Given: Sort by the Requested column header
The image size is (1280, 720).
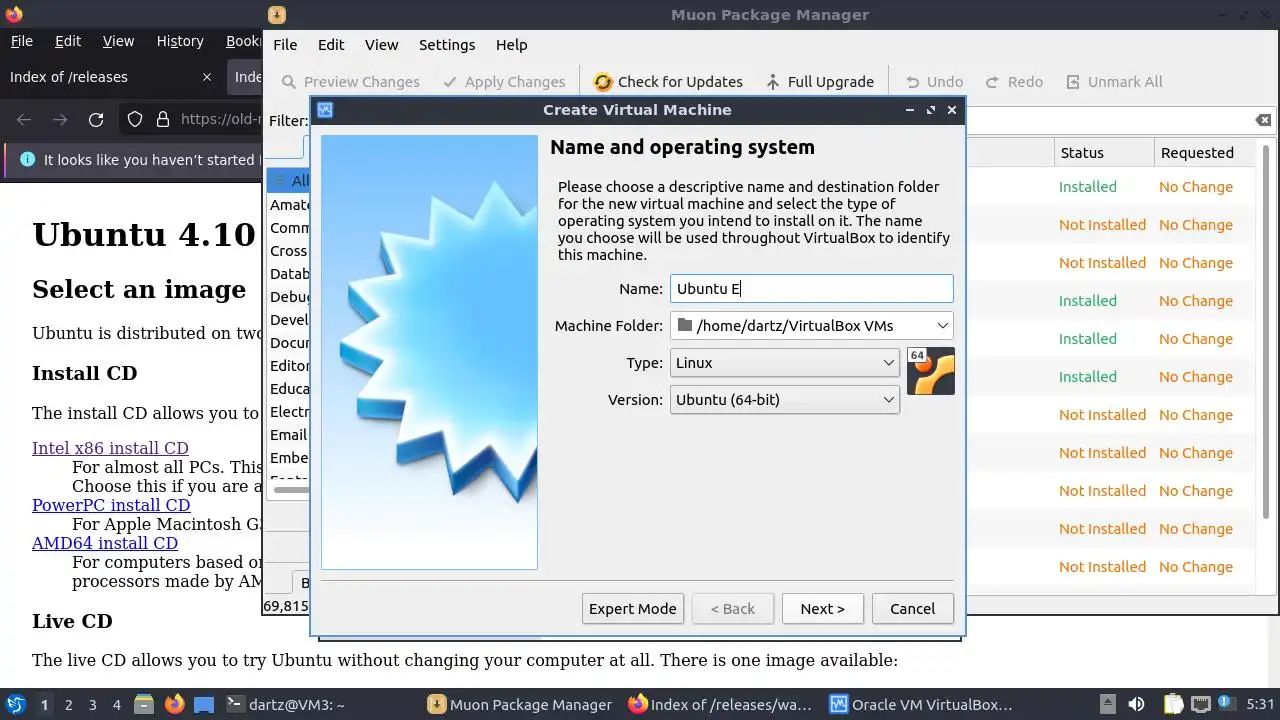Looking at the screenshot, I should [x=1203, y=153].
